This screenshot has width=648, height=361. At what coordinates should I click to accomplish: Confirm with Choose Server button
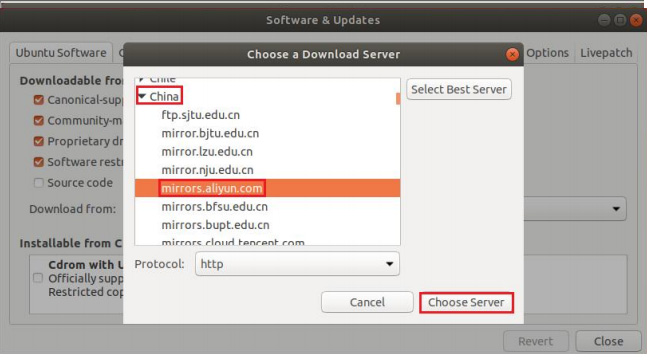point(466,302)
